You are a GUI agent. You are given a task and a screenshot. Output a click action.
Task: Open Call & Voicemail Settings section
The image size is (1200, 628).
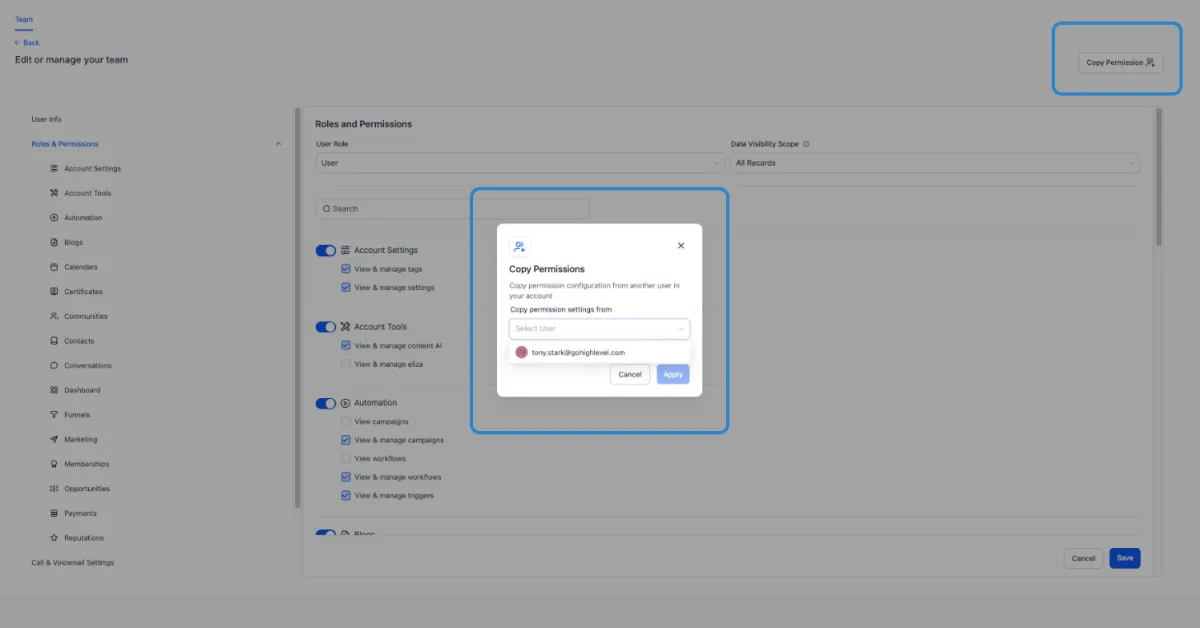pyautogui.click(x=73, y=562)
